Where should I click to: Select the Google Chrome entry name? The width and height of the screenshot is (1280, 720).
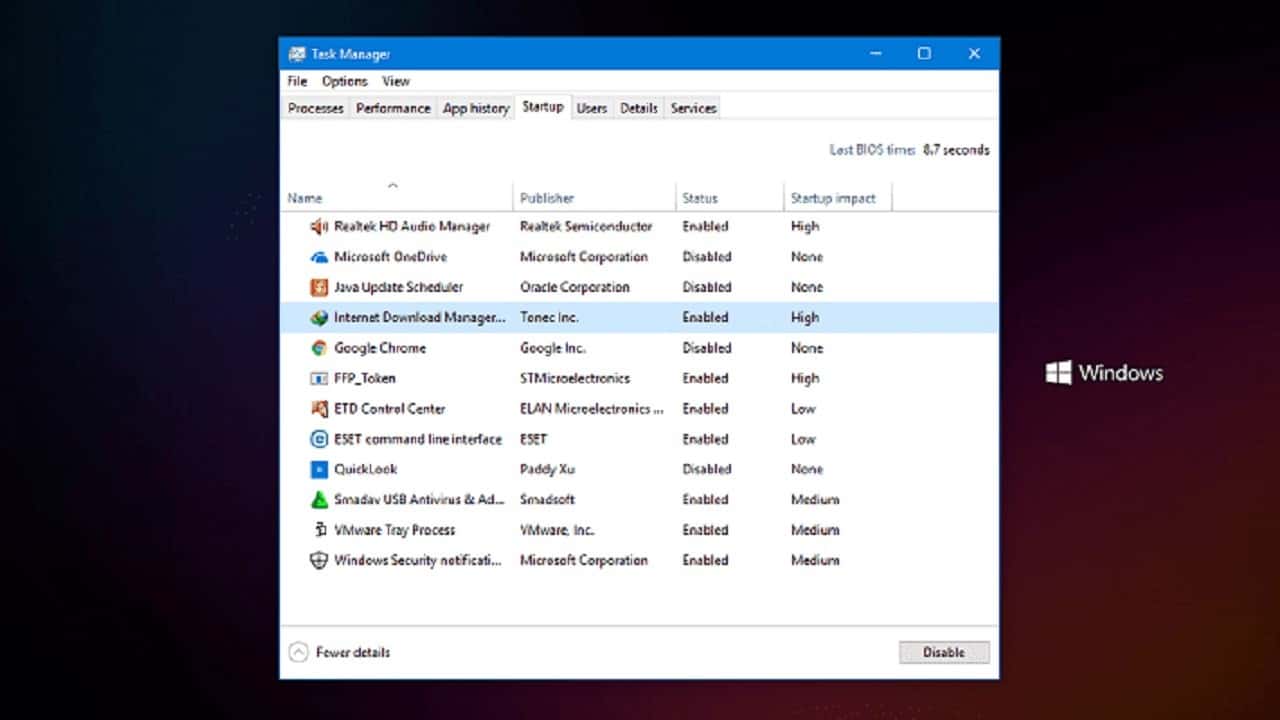(380, 348)
